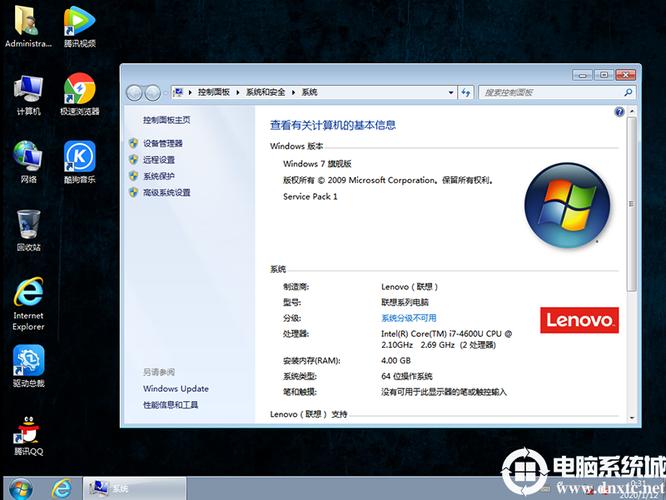Launch Internet Explorer desktop icon
The width and height of the screenshot is (666, 500).
tap(28, 303)
